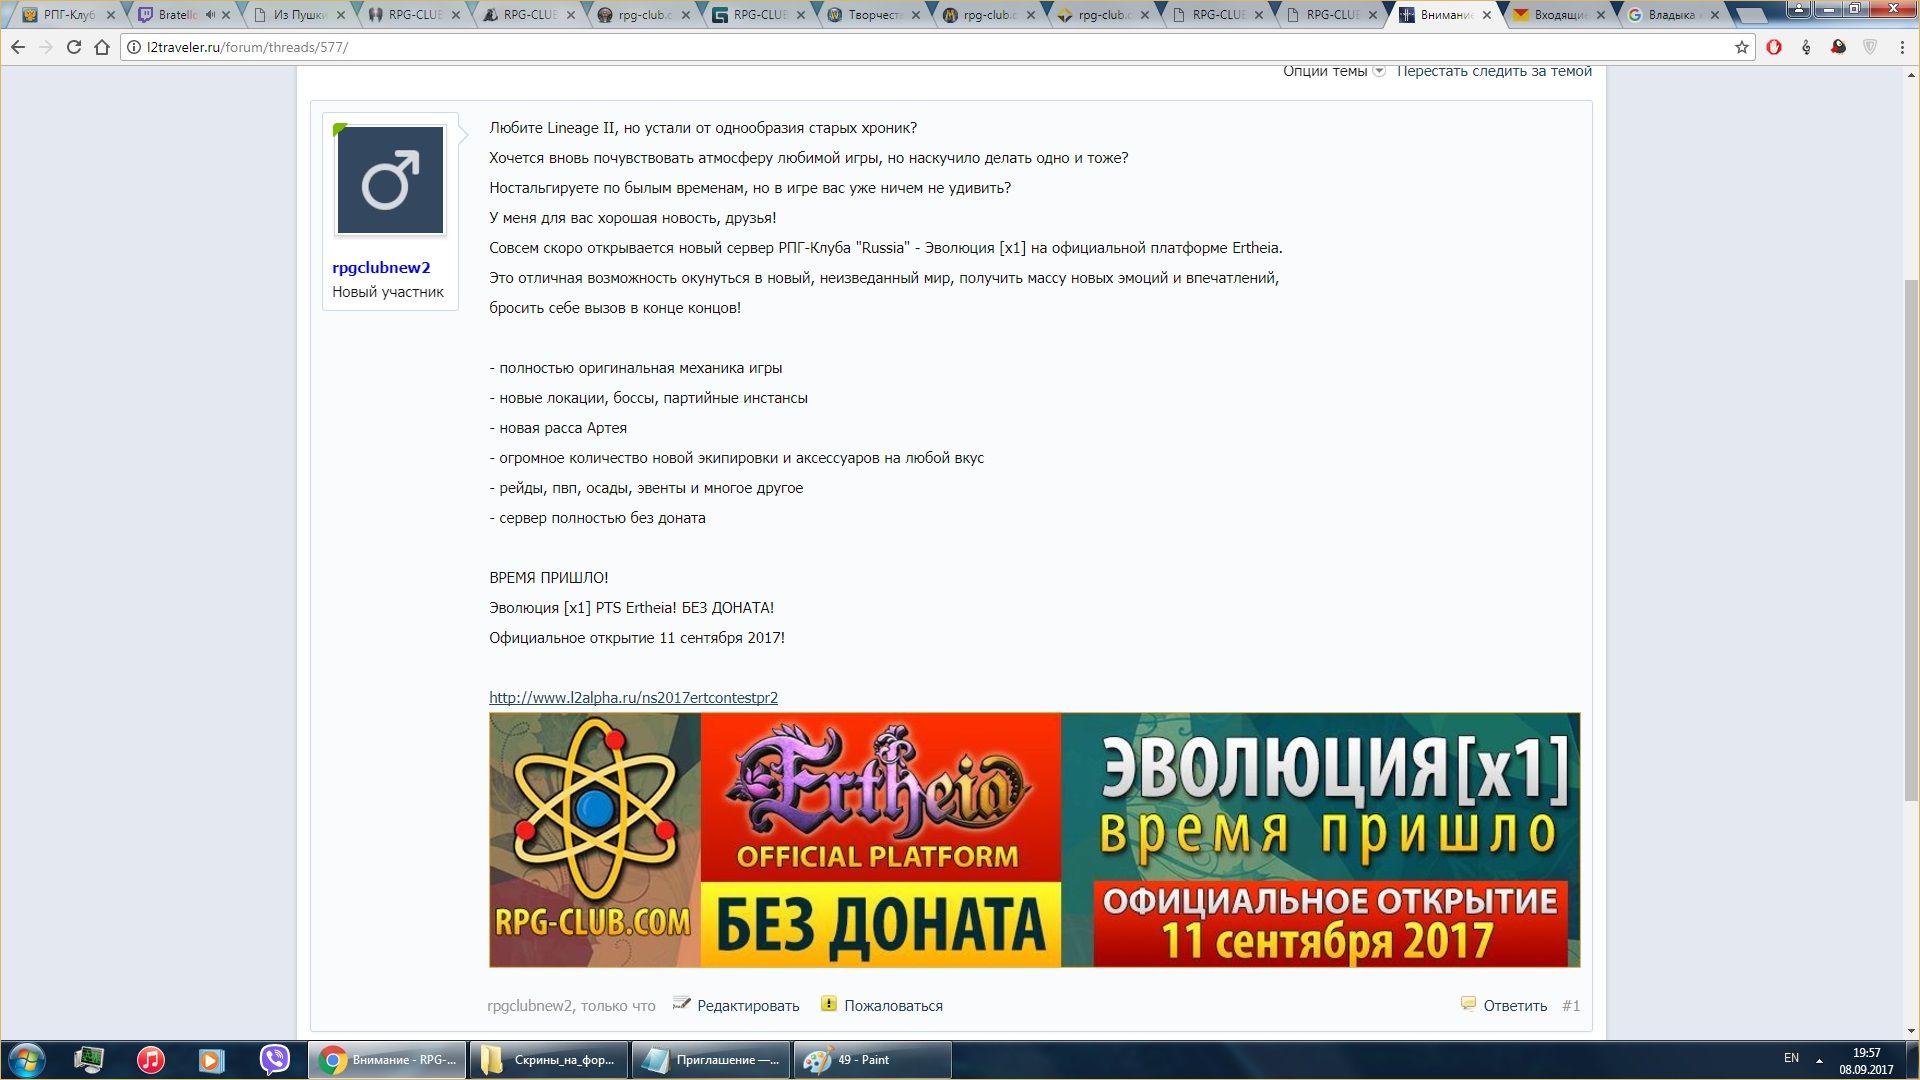Close the Из Пушки tab
The width and height of the screenshot is (1920, 1080).
pos(341,15)
